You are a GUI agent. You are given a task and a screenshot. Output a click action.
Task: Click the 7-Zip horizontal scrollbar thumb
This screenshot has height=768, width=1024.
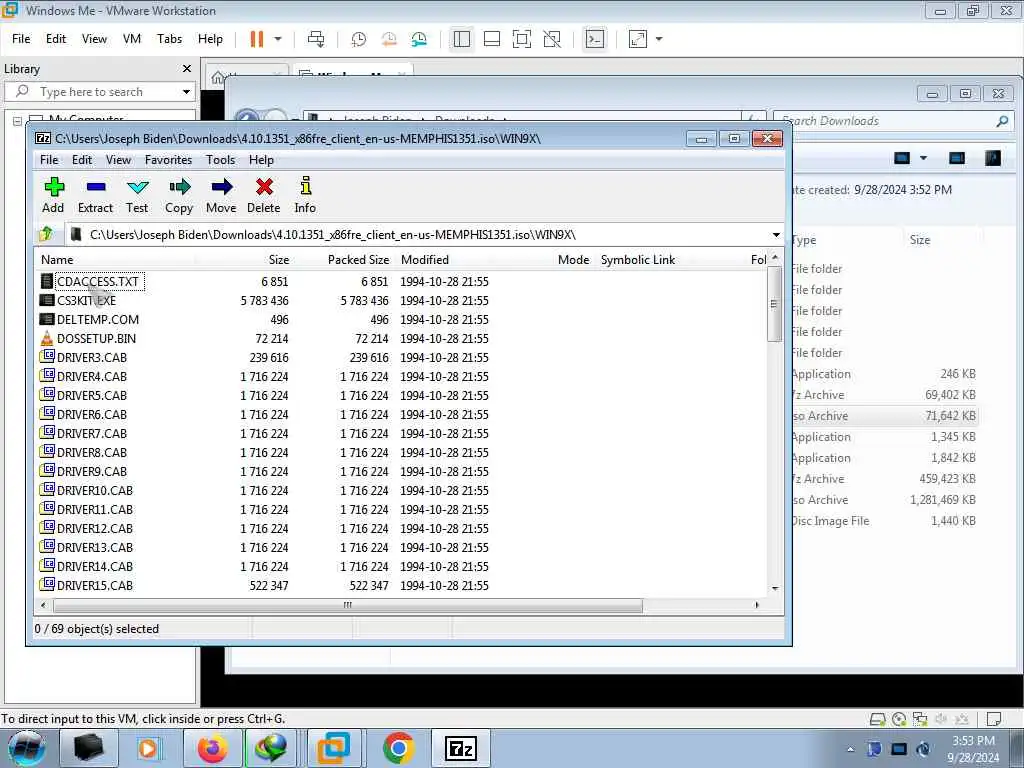click(347, 605)
